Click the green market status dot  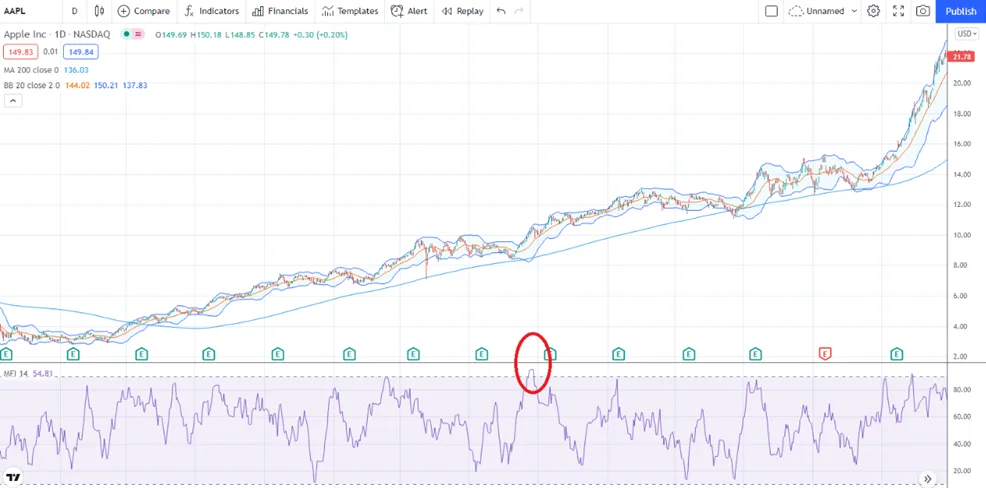[126, 35]
